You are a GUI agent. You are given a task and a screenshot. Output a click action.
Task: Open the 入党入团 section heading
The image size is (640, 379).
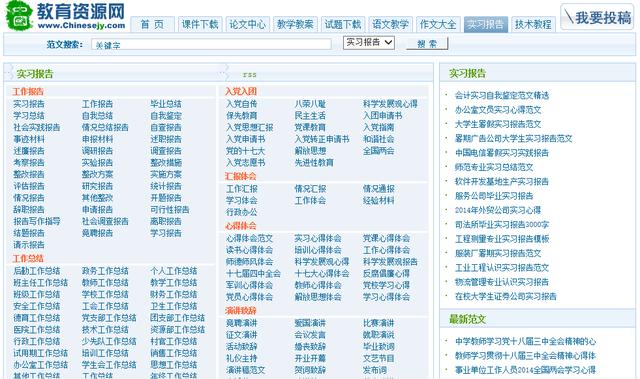pos(241,91)
